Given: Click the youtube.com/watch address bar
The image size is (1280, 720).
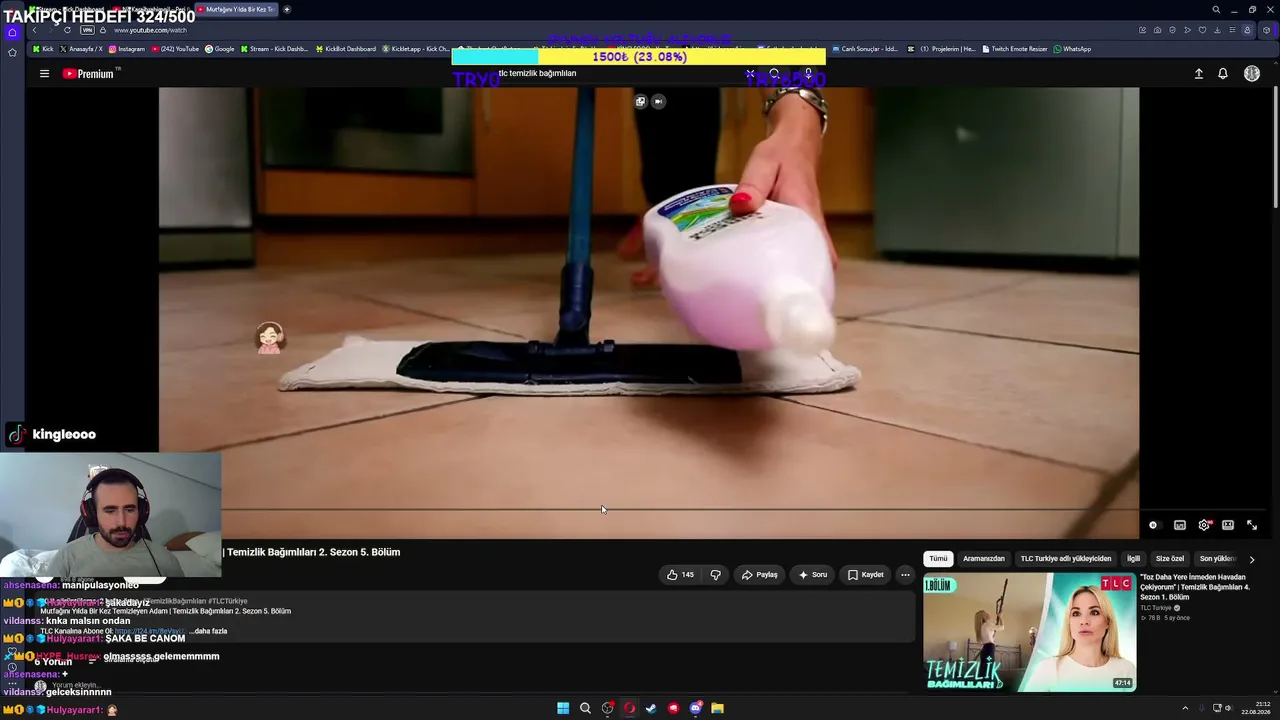Looking at the screenshot, I should (x=150, y=30).
